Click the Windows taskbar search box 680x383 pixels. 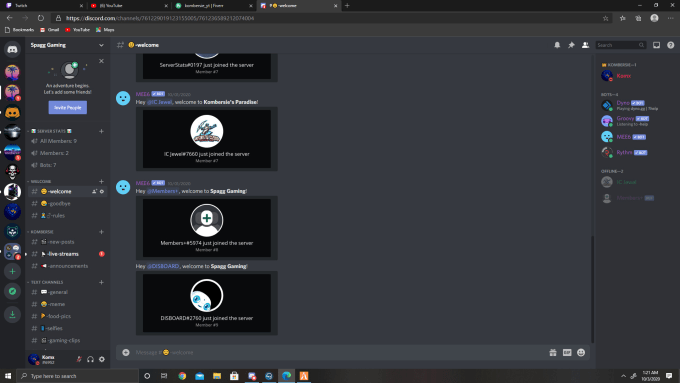[x=77, y=376]
